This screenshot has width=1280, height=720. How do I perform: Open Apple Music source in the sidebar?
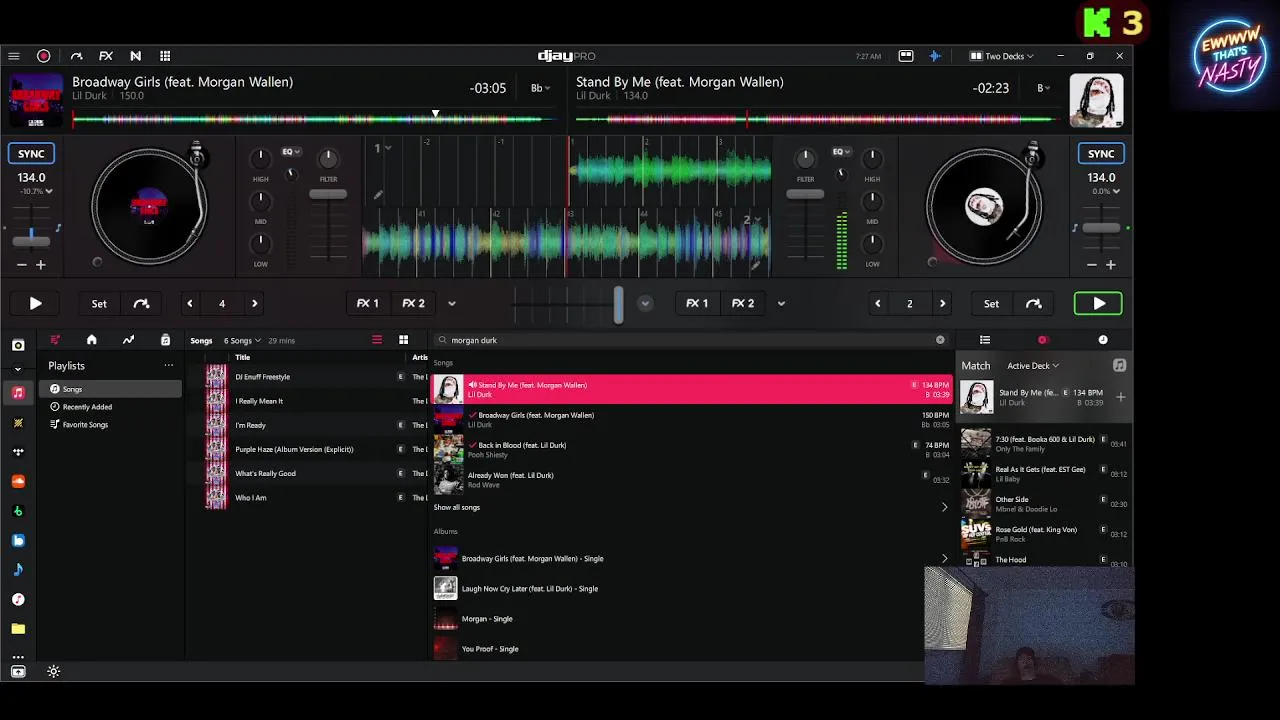tap(18, 393)
